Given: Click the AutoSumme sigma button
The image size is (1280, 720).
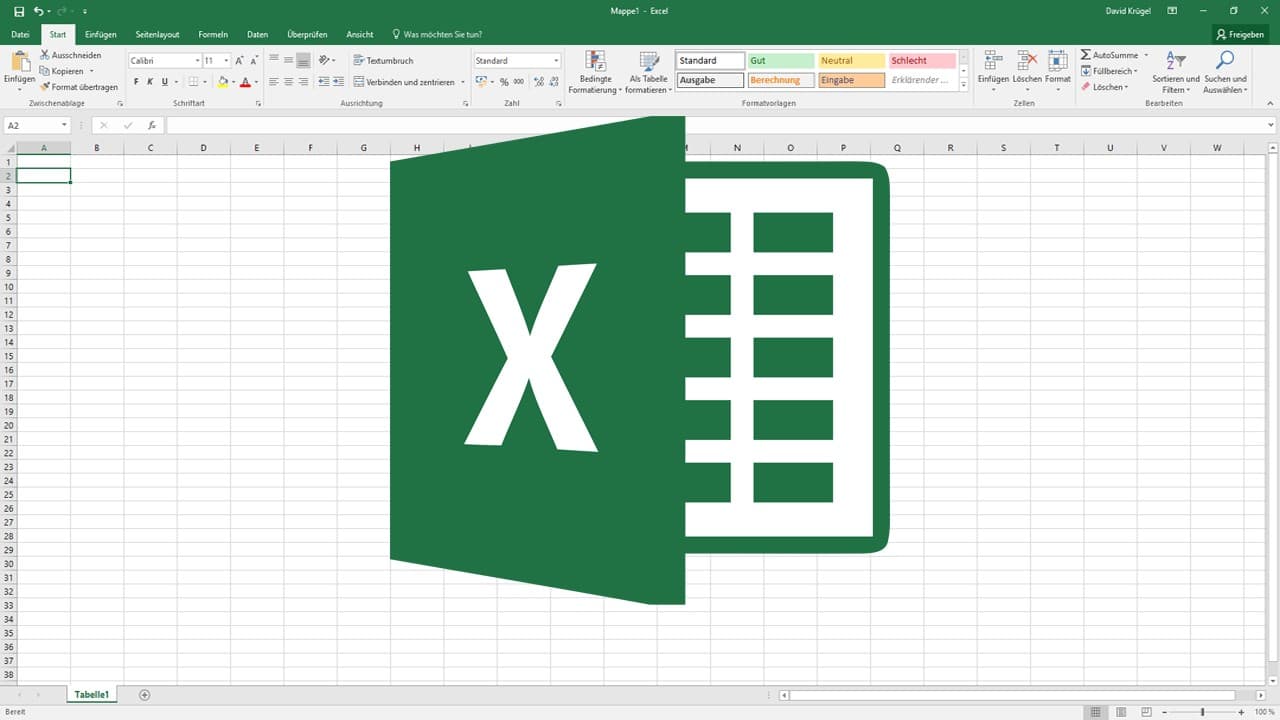Looking at the screenshot, I should tap(1110, 55).
